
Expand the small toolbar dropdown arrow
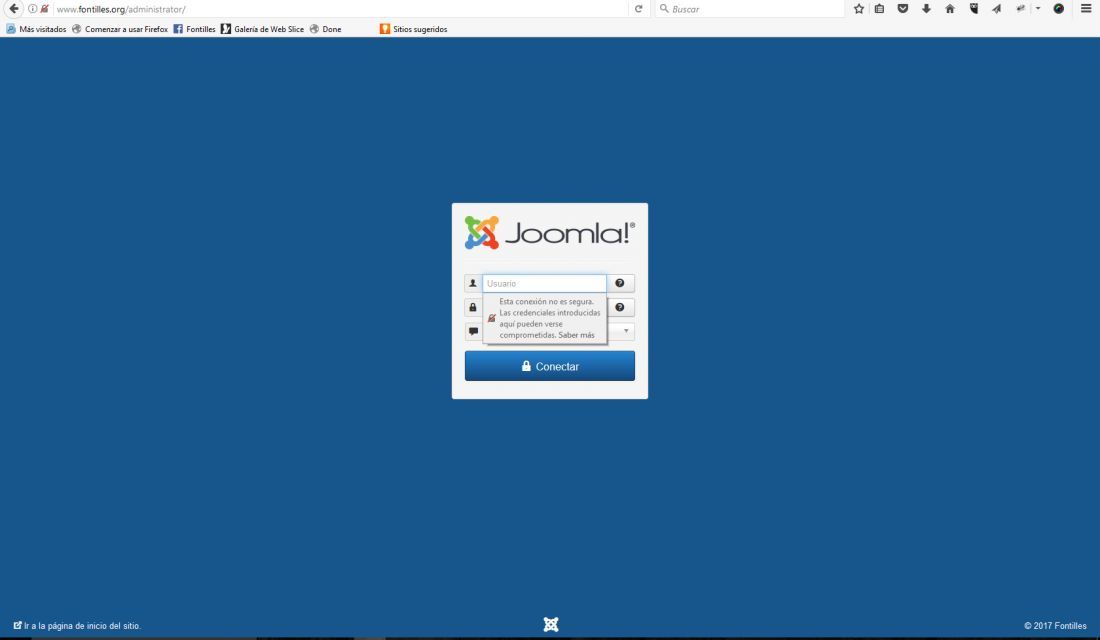click(1038, 9)
